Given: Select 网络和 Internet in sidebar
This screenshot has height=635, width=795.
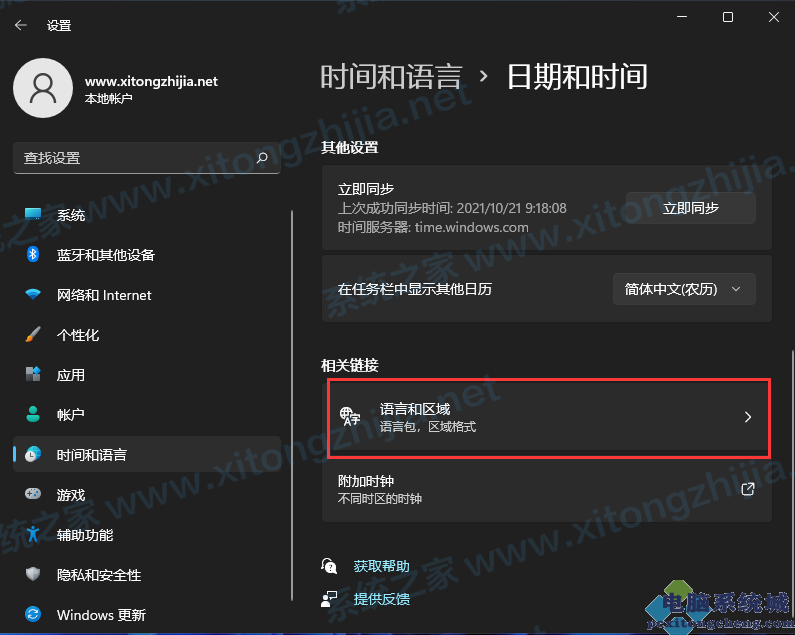Looking at the screenshot, I should click(147, 295).
